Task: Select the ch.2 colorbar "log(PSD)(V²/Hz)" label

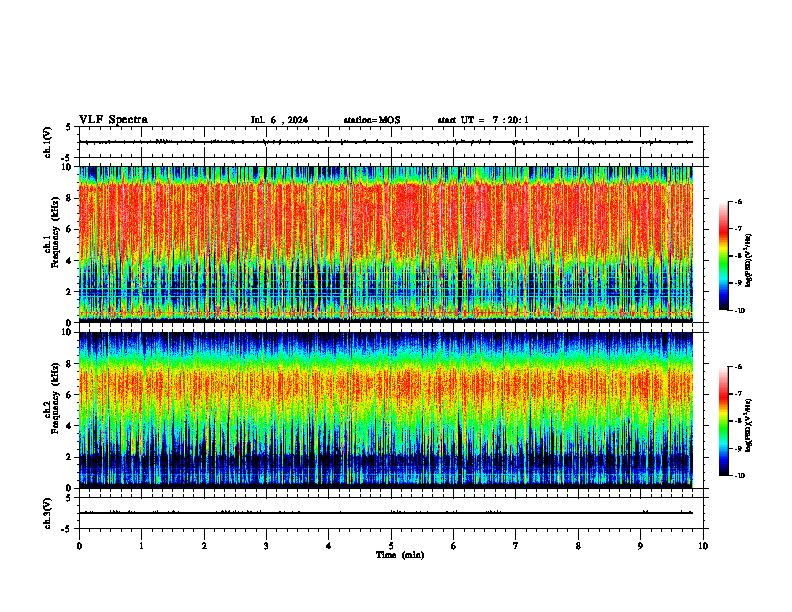Action: (749, 425)
